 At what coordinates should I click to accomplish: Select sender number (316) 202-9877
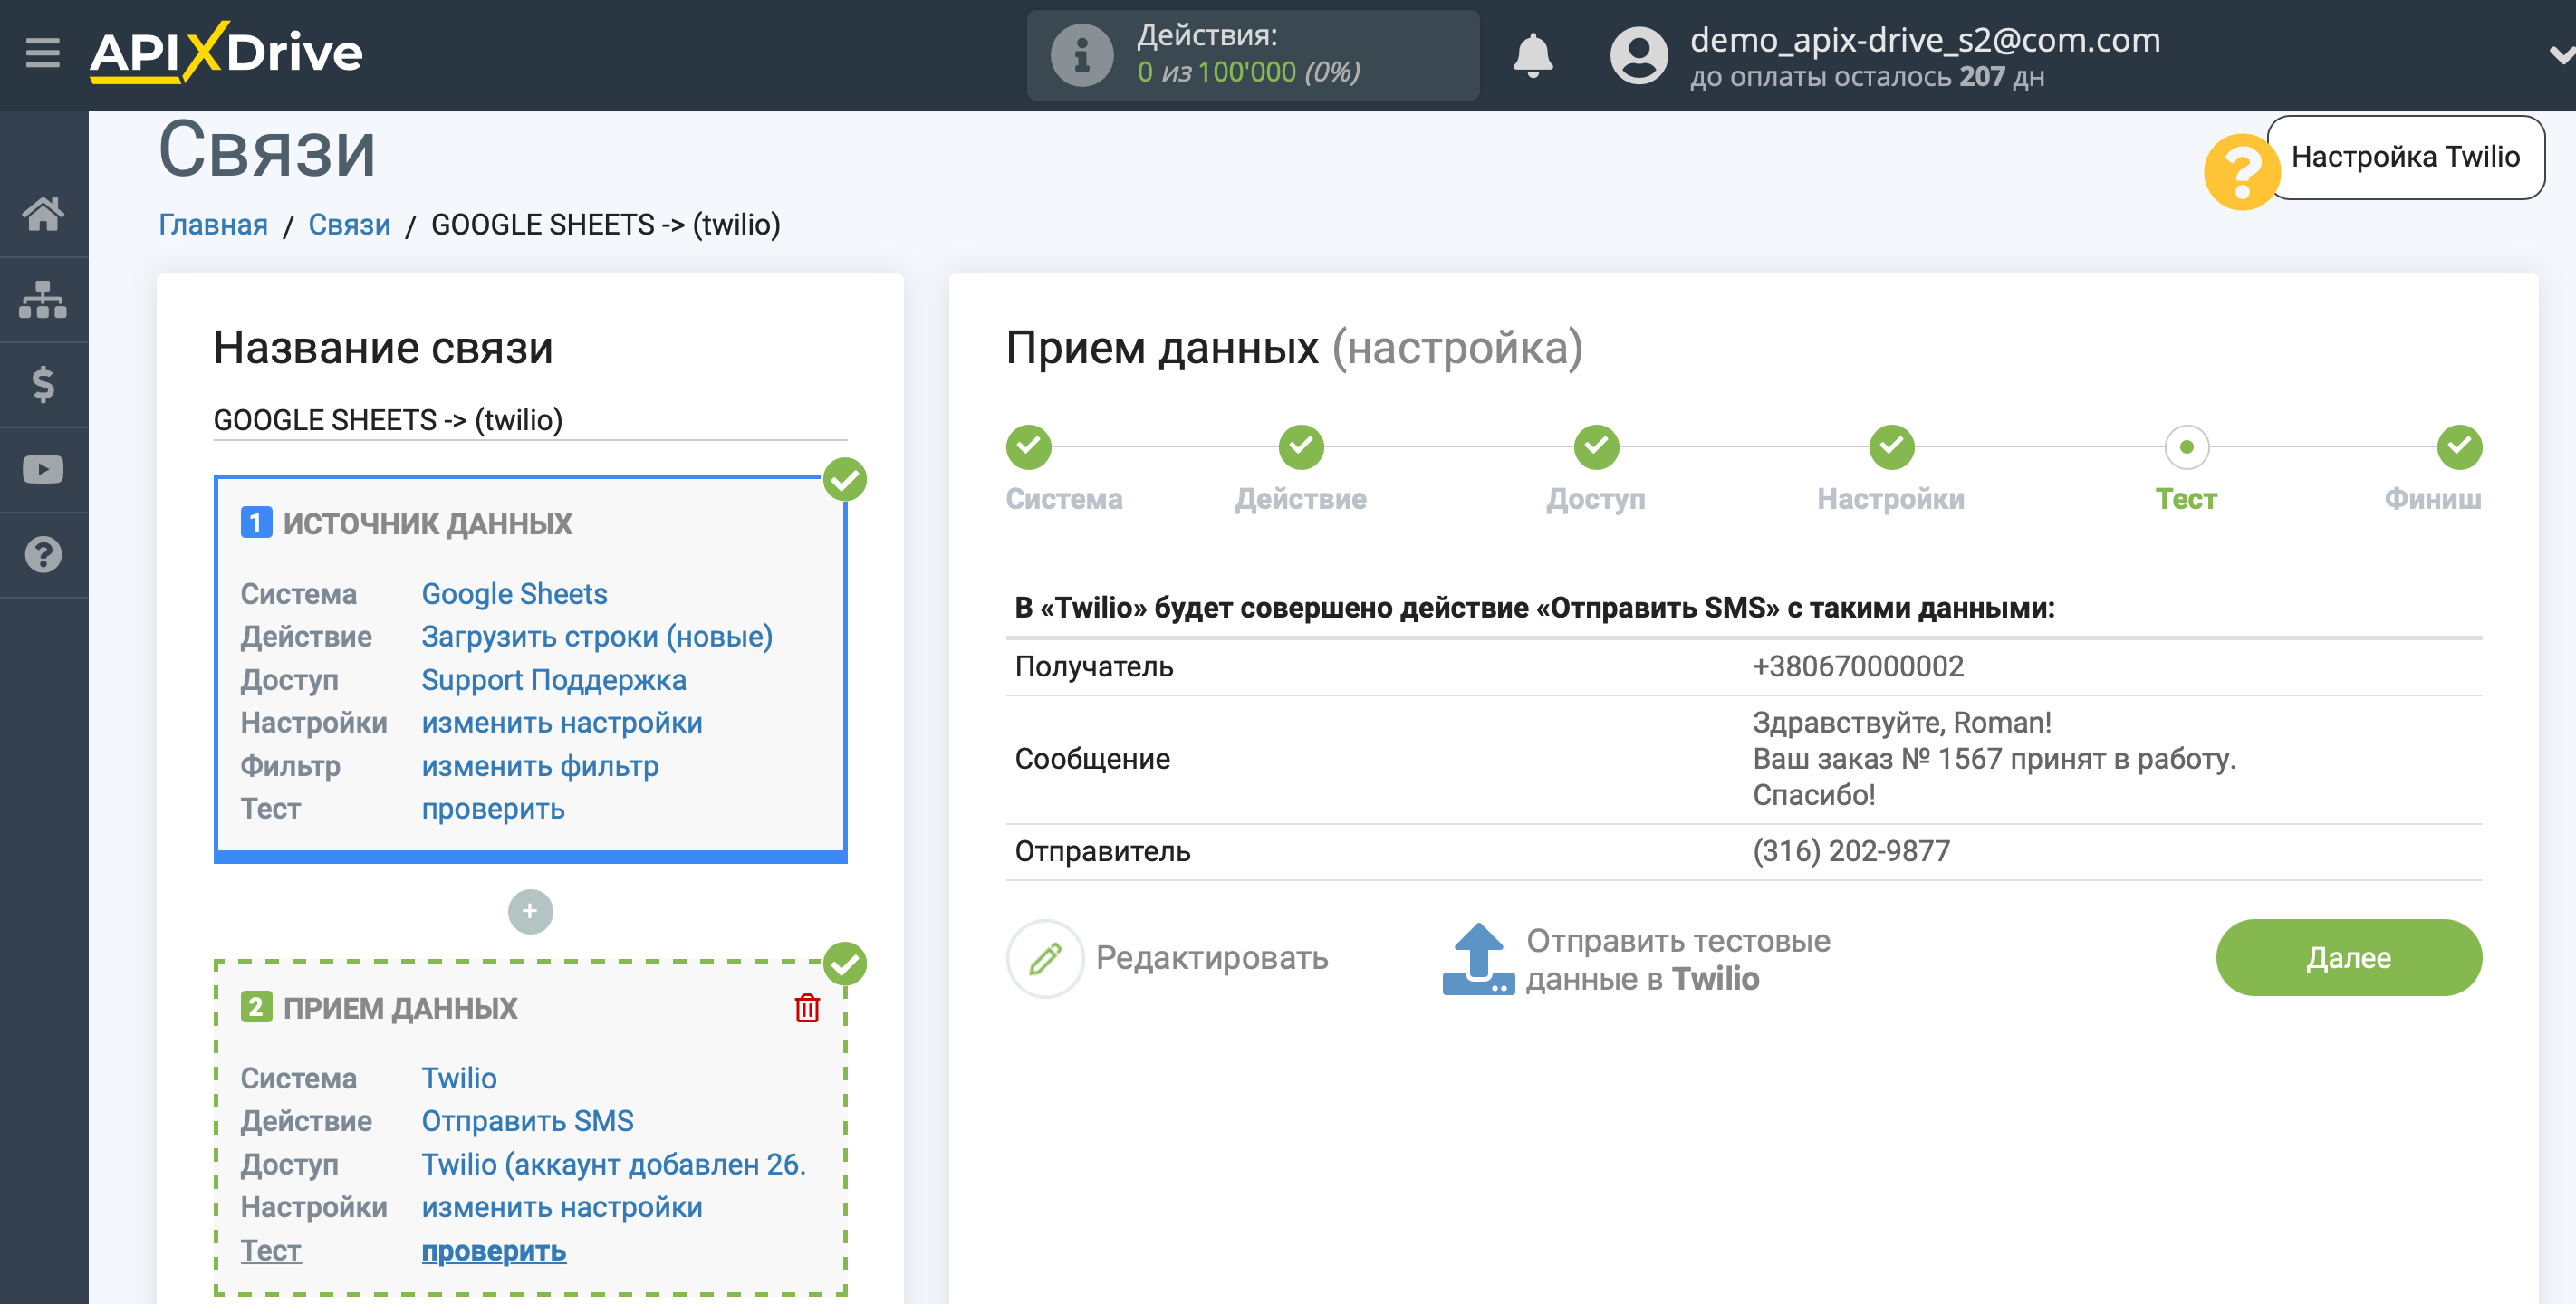tap(1851, 851)
